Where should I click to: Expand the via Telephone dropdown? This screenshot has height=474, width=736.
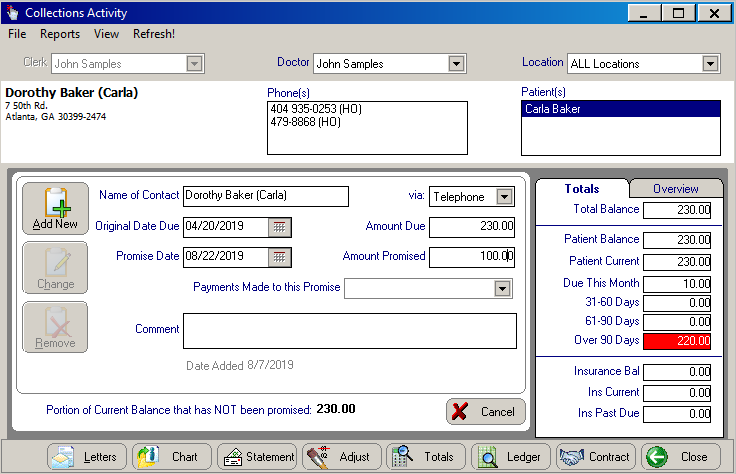505,197
